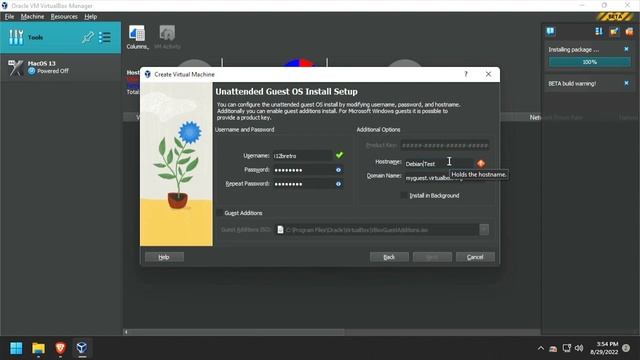640x360 pixels.
Task: Click the horizontal scrollbar left arrow
Action: [x=126, y=332]
